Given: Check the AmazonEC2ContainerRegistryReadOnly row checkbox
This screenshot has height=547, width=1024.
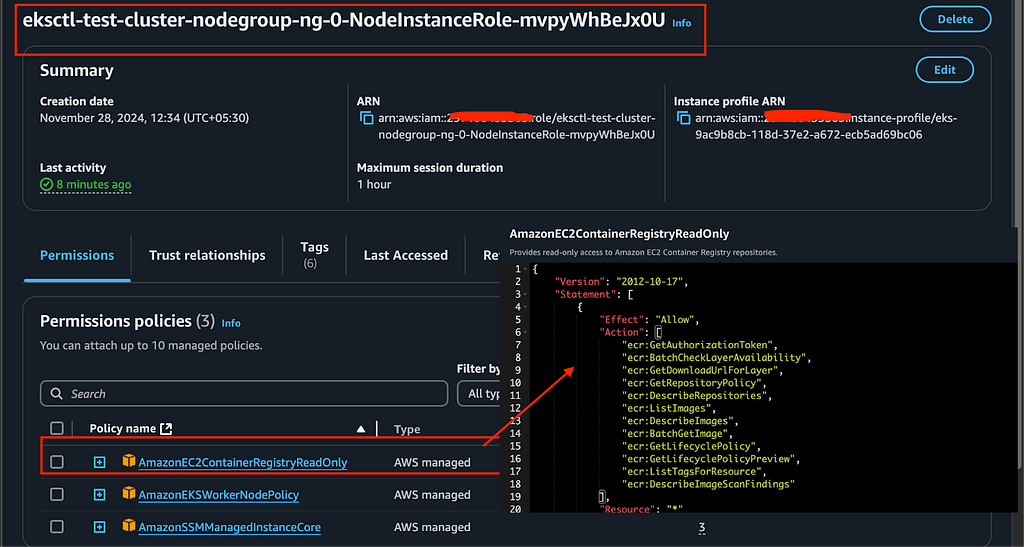Looking at the screenshot, I should click(x=57, y=462).
